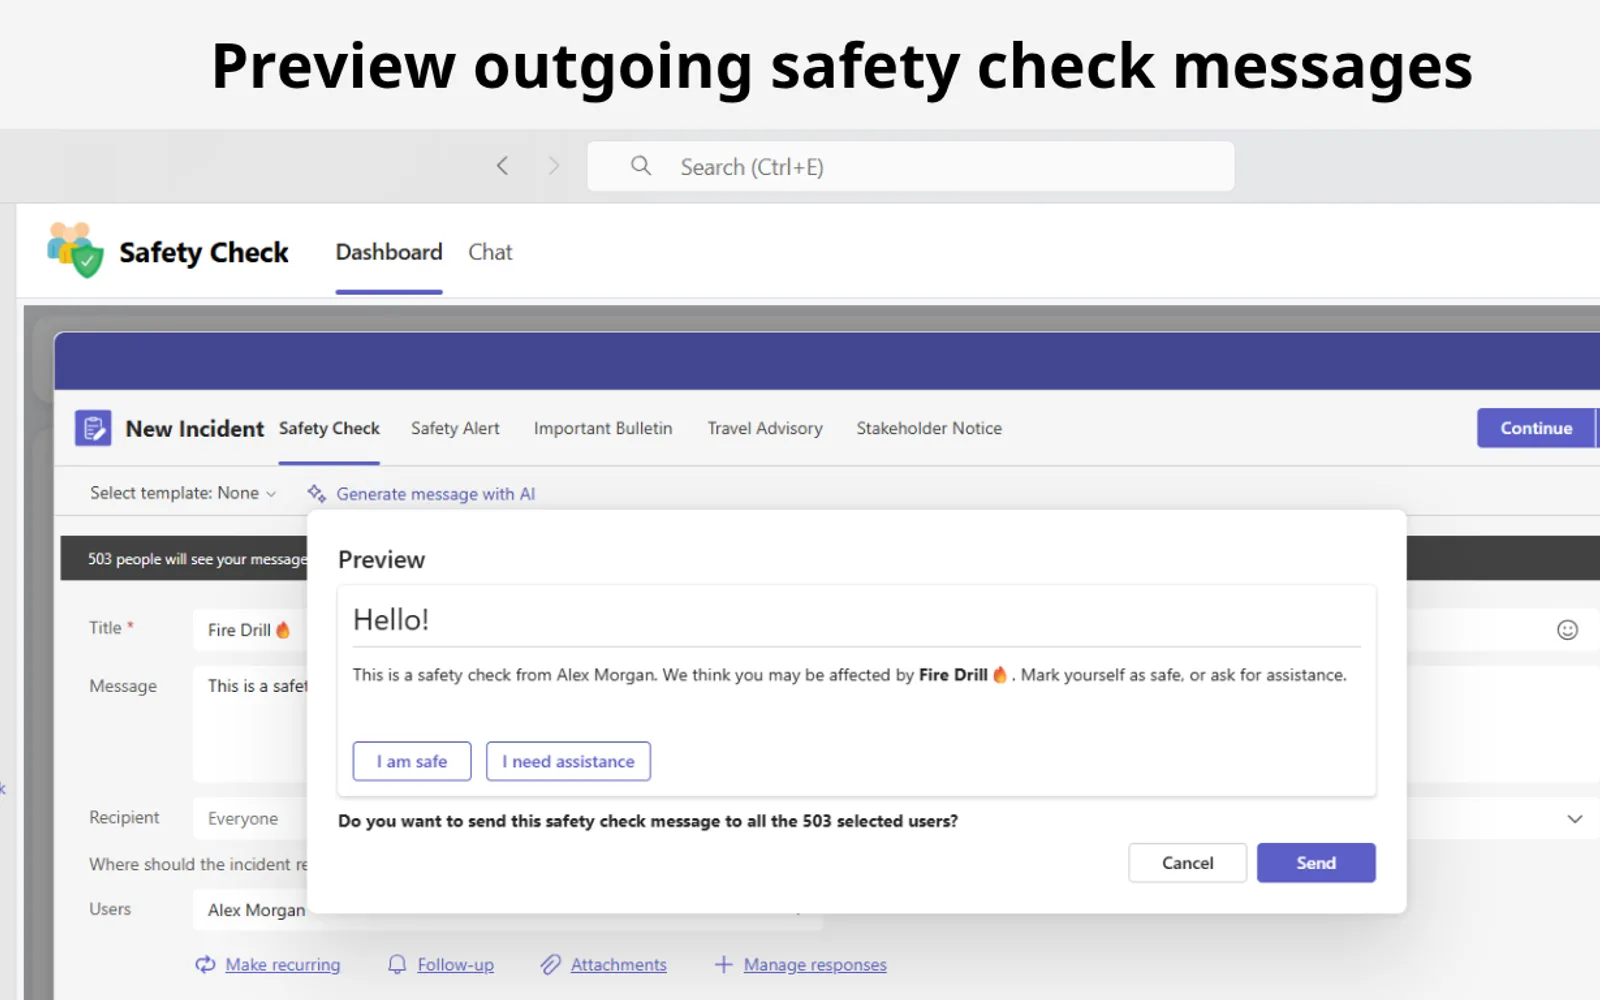Open the Travel Advisory tab
The width and height of the screenshot is (1600, 1000).
(765, 428)
